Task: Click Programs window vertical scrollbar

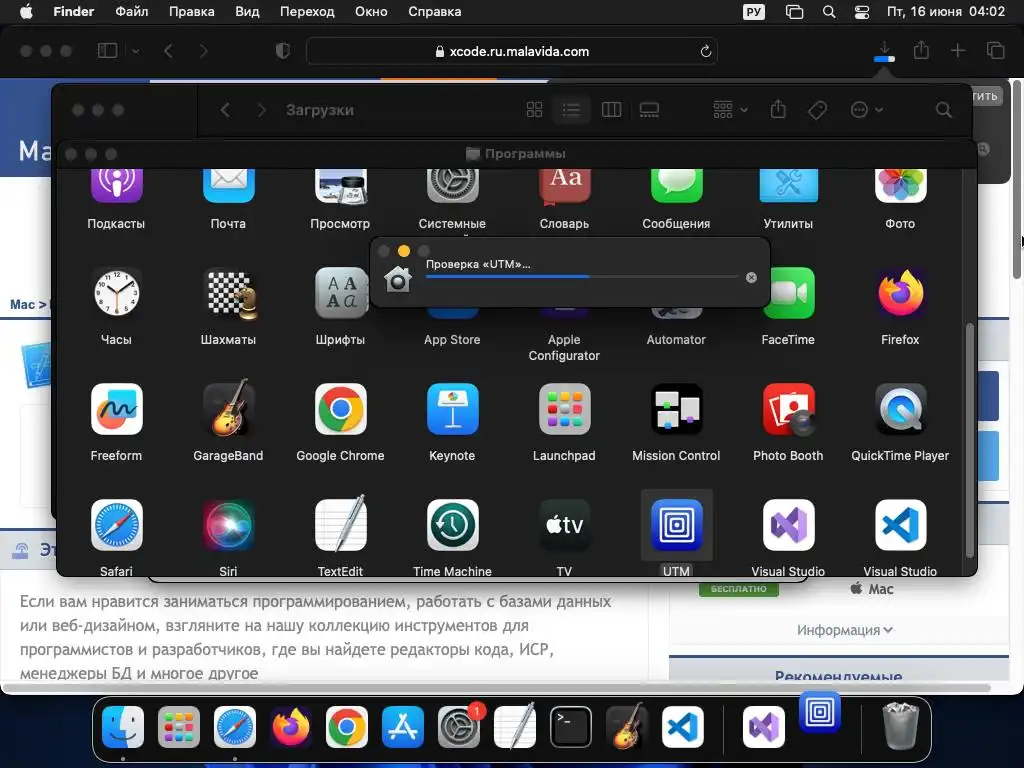Action: 969,440
